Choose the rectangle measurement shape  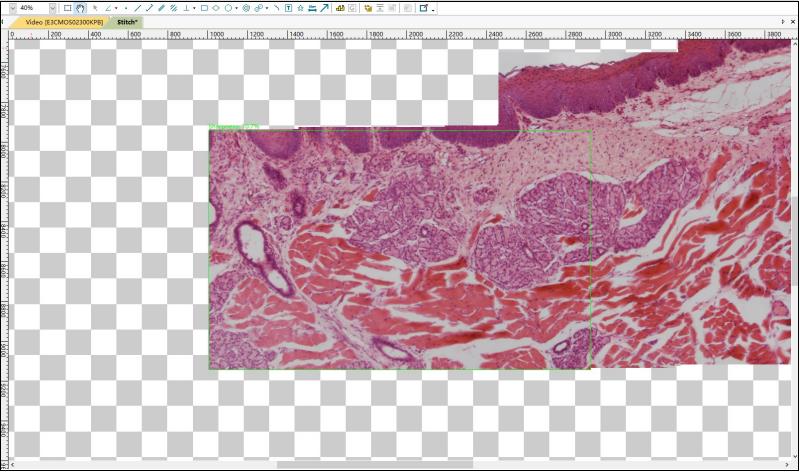(204, 7)
